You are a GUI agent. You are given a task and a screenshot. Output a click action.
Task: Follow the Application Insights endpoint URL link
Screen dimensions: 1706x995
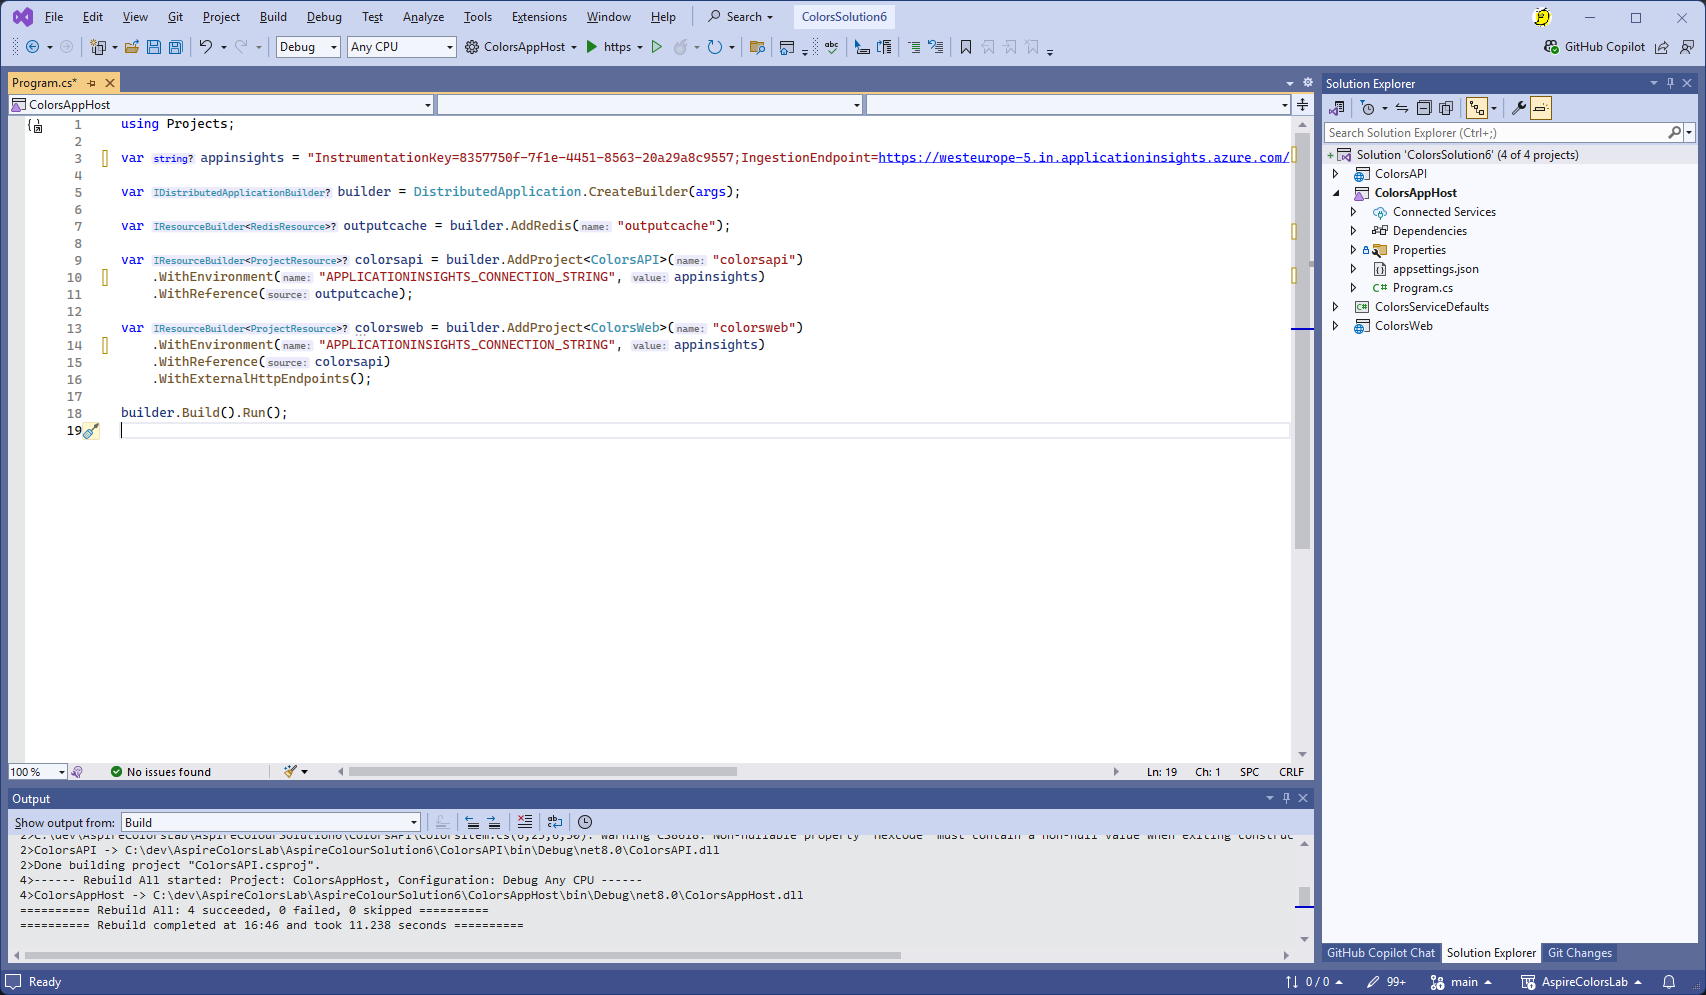pyautogui.click(x=1083, y=158)
